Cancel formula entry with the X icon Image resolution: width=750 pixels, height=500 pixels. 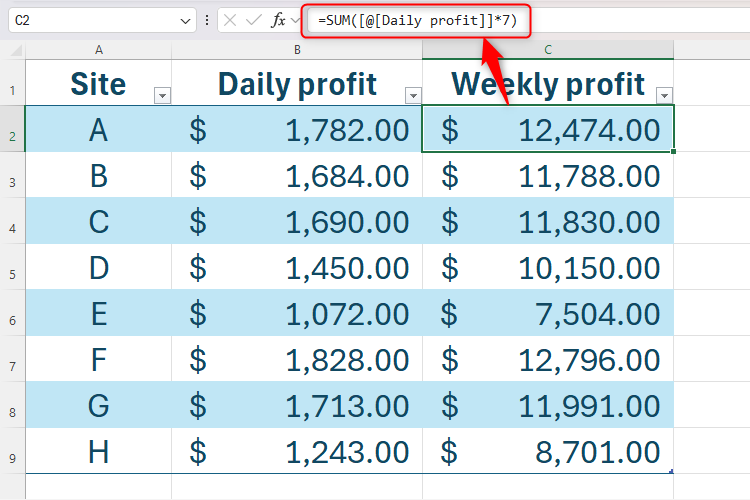pos(230,20)
